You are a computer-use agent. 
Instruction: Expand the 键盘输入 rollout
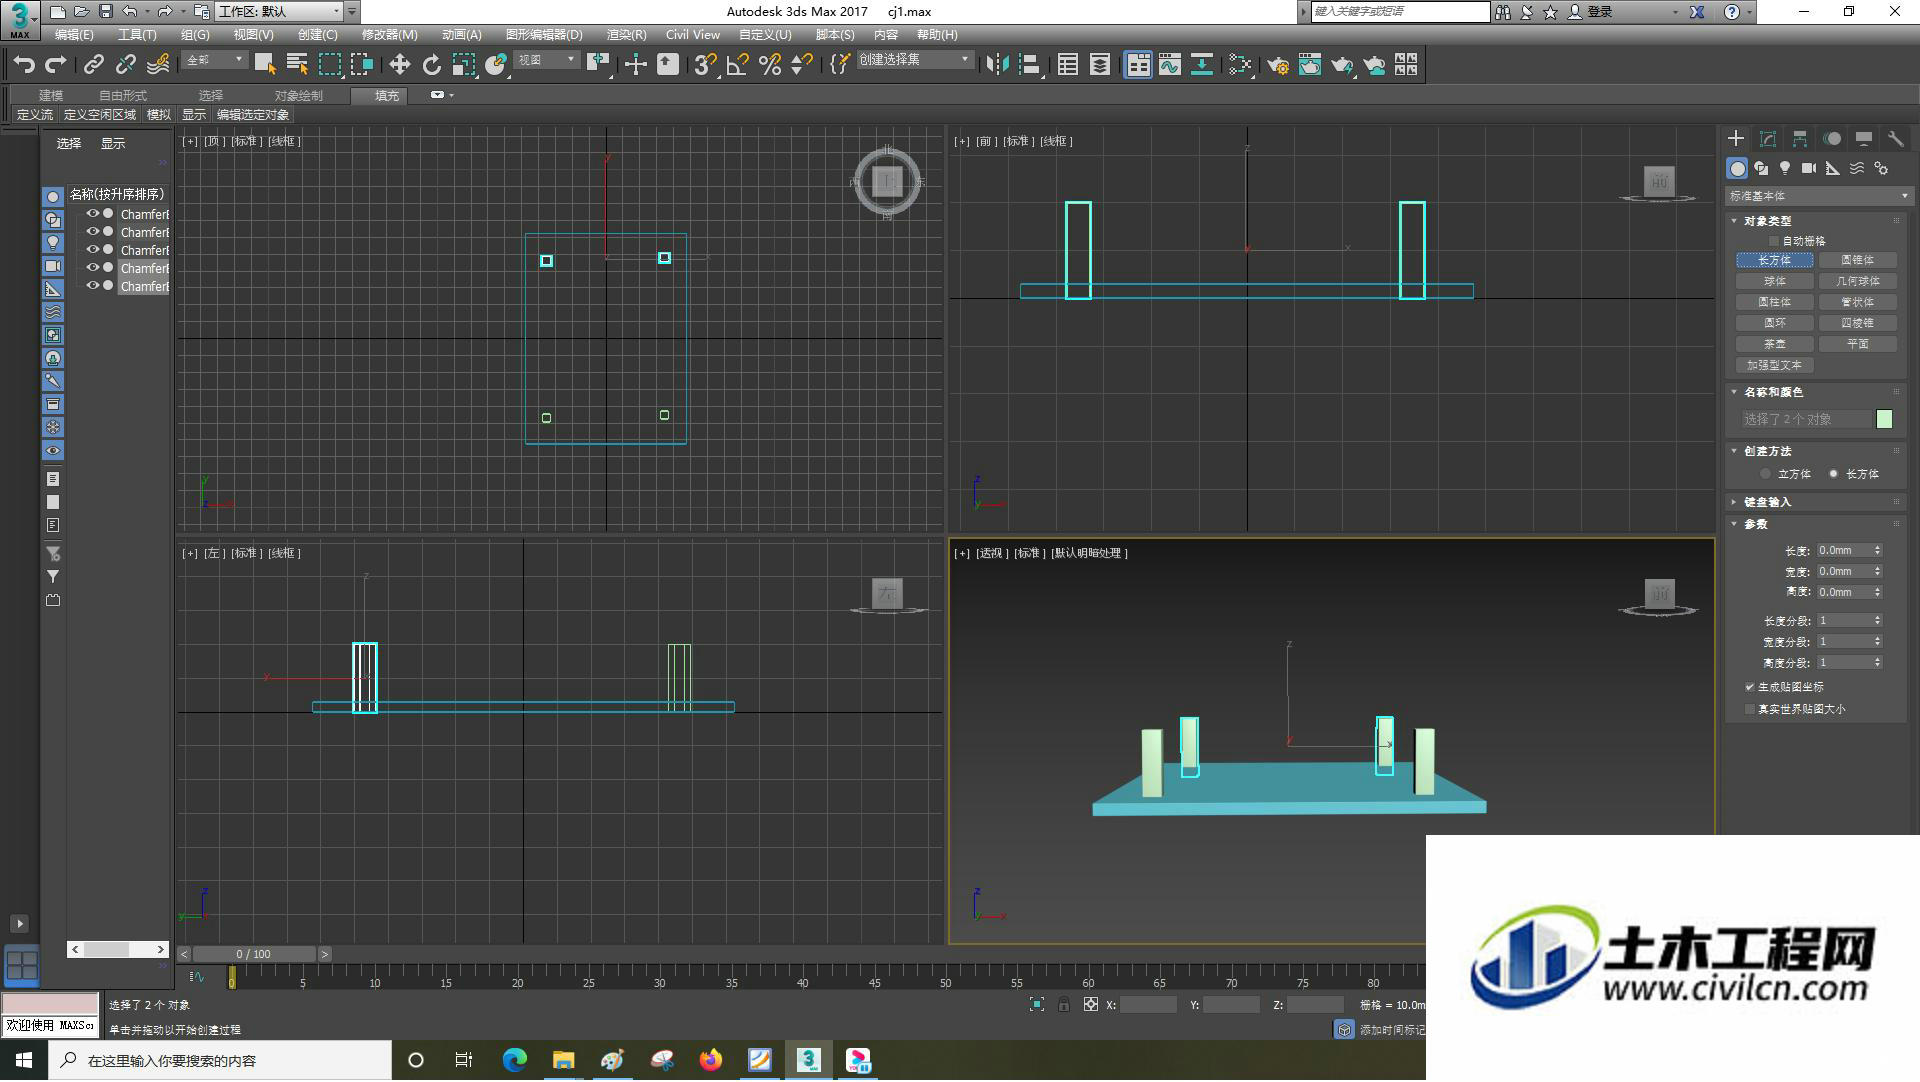click(x=1767, y=502)
